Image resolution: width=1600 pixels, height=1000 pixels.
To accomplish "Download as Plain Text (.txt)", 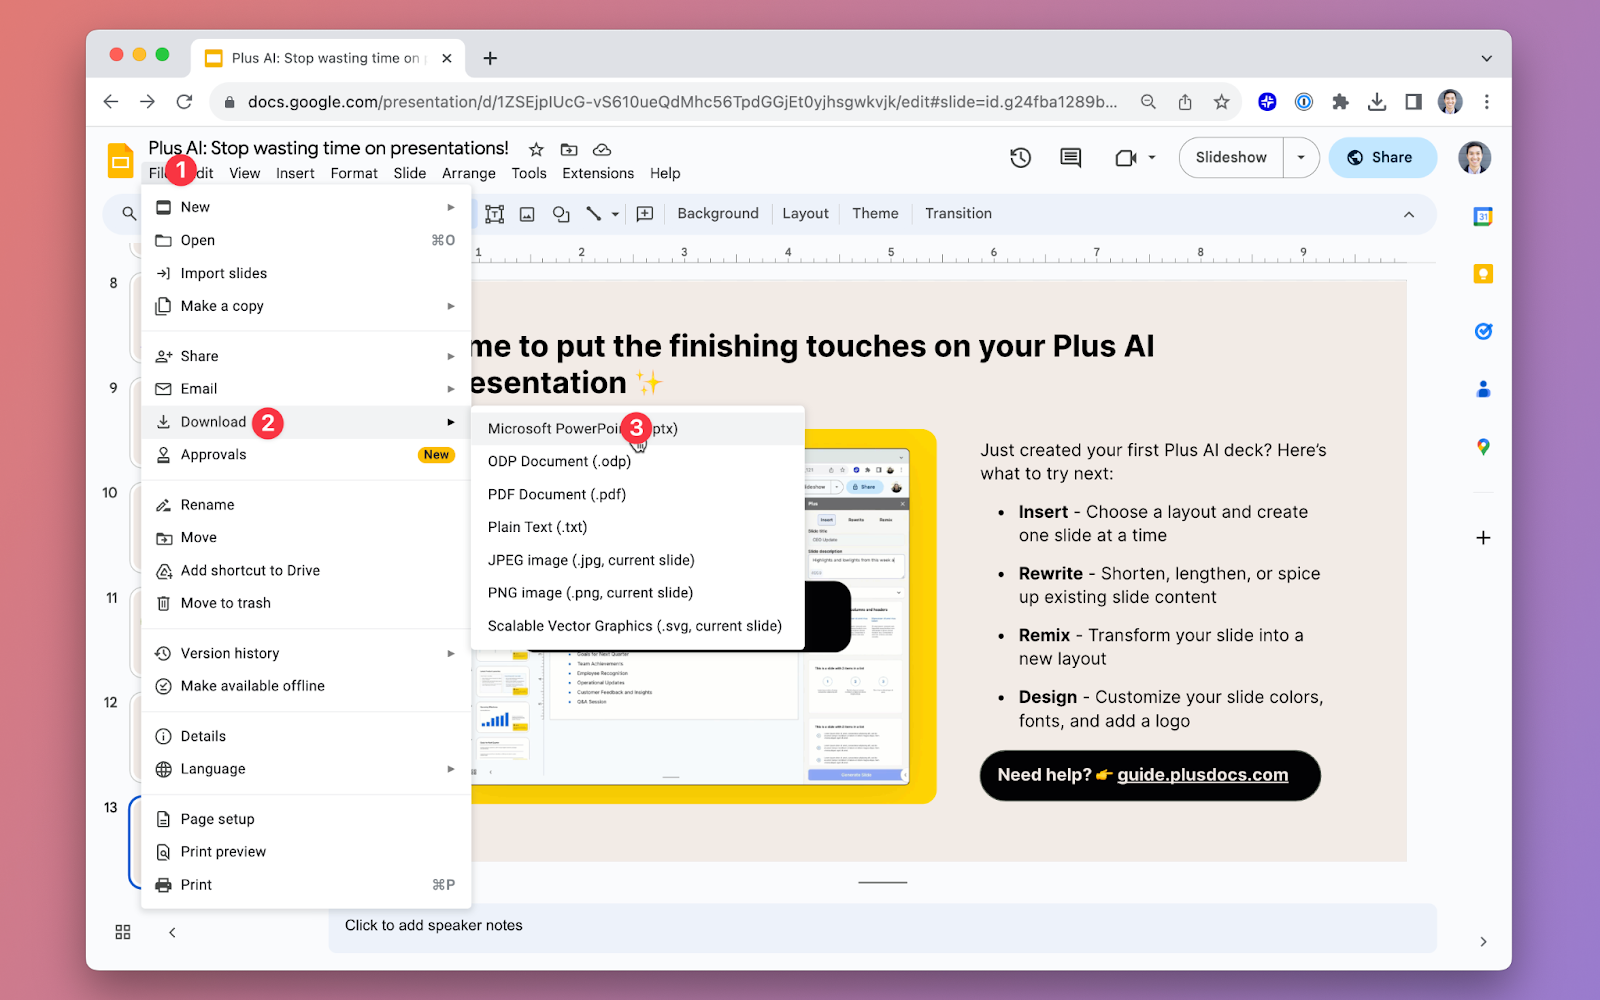I will coord(638,527).
